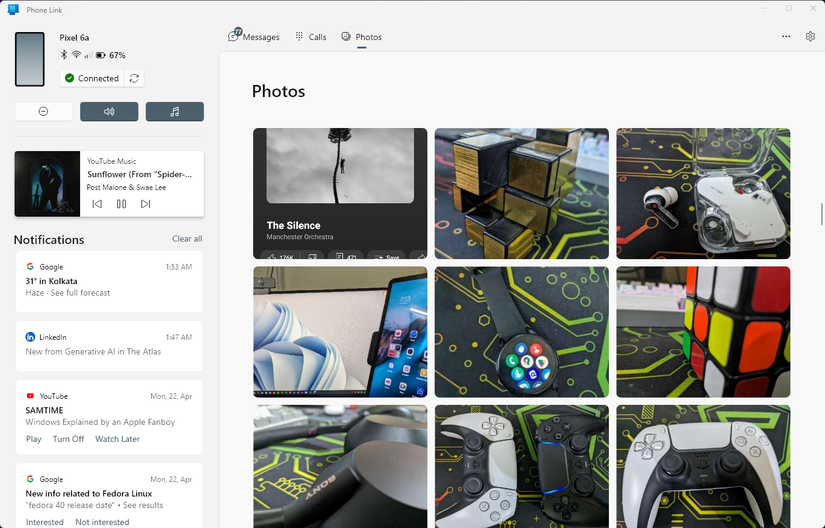The image size is (825, 528).
Task: Open the tablet beside monitor photo
Action: coord(340,332)
